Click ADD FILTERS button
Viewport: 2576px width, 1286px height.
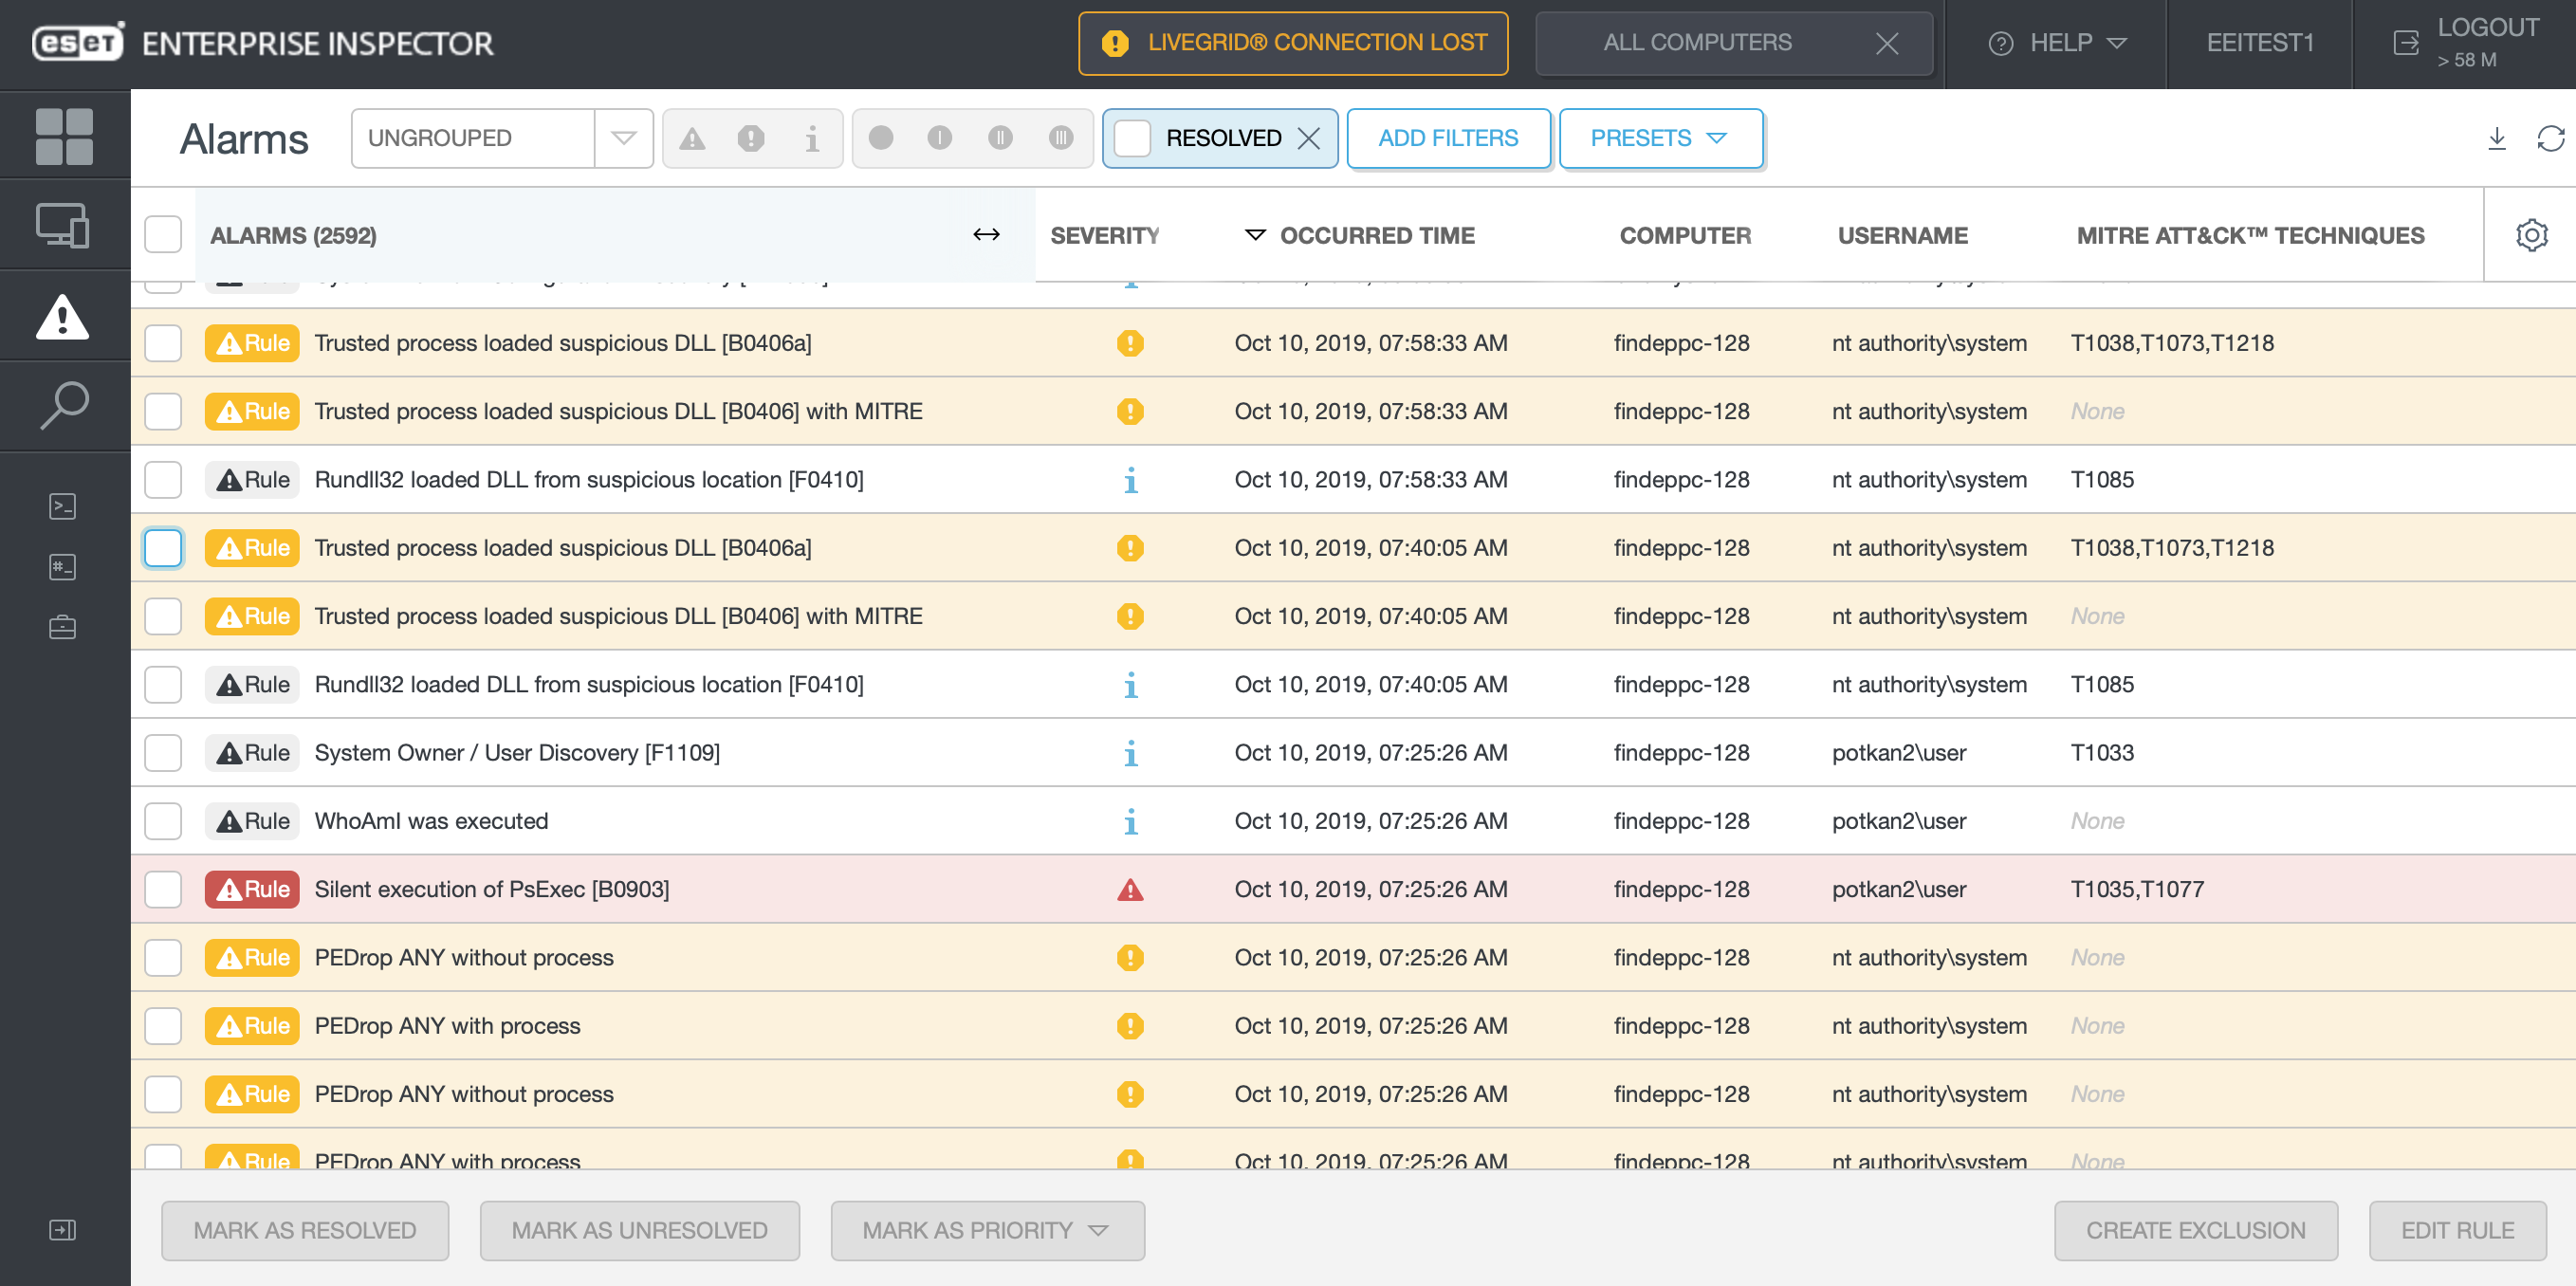pyautogui.click(x=1448, y=138)
